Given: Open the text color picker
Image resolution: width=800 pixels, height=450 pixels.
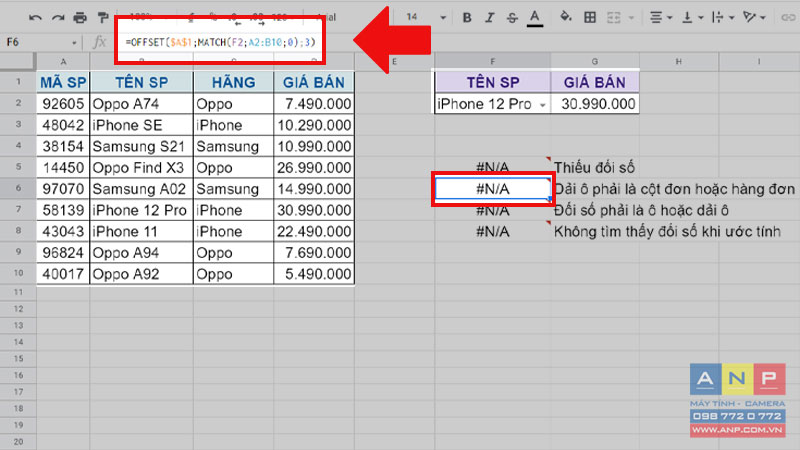Looking at the screenshot, I should [x=534, y=18].
